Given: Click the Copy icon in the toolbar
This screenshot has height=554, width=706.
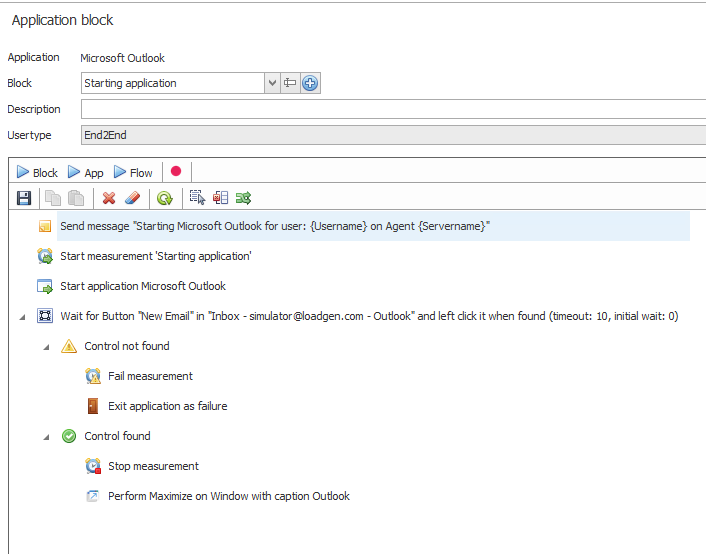Looking at the screenshot, I should 53,198.
